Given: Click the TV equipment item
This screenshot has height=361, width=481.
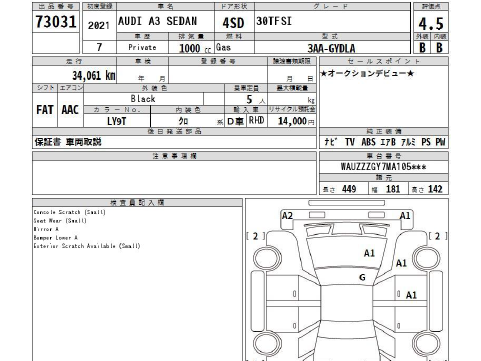Looking at the screenshot, I should coord(350,142).
